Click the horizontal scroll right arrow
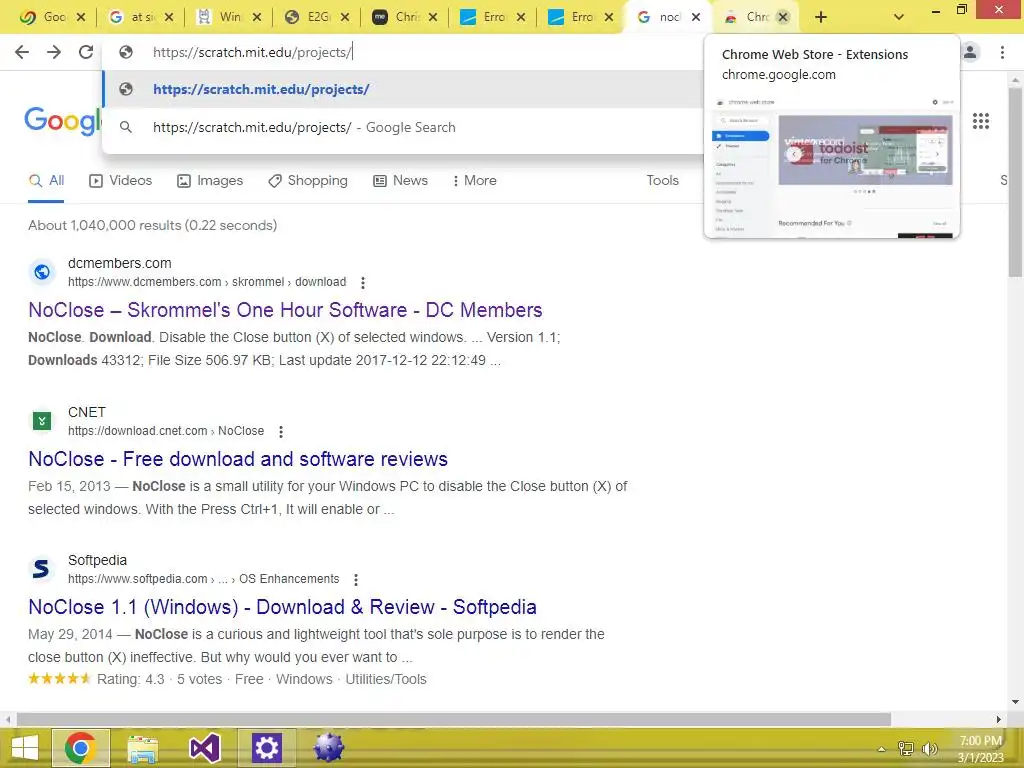 (998, 719)
